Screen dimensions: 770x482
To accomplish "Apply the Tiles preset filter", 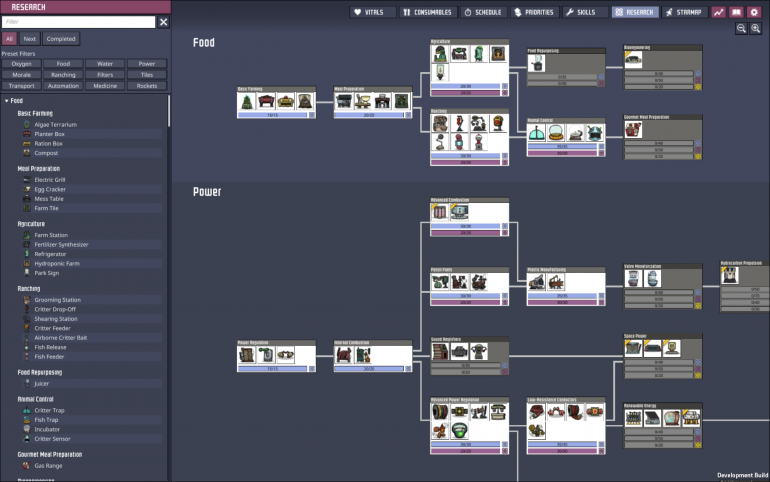I will (x=147, y=75).
